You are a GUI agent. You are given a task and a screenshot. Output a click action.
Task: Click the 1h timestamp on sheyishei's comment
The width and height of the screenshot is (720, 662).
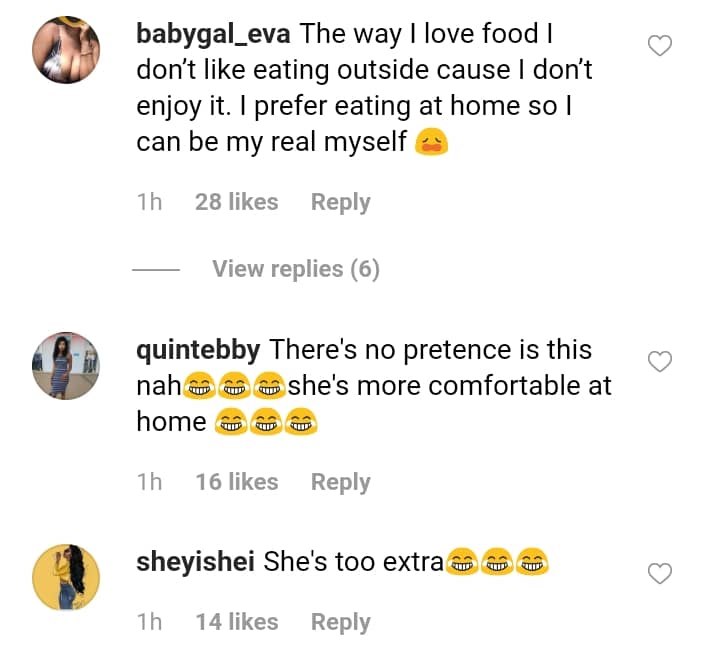pos(149,622)
